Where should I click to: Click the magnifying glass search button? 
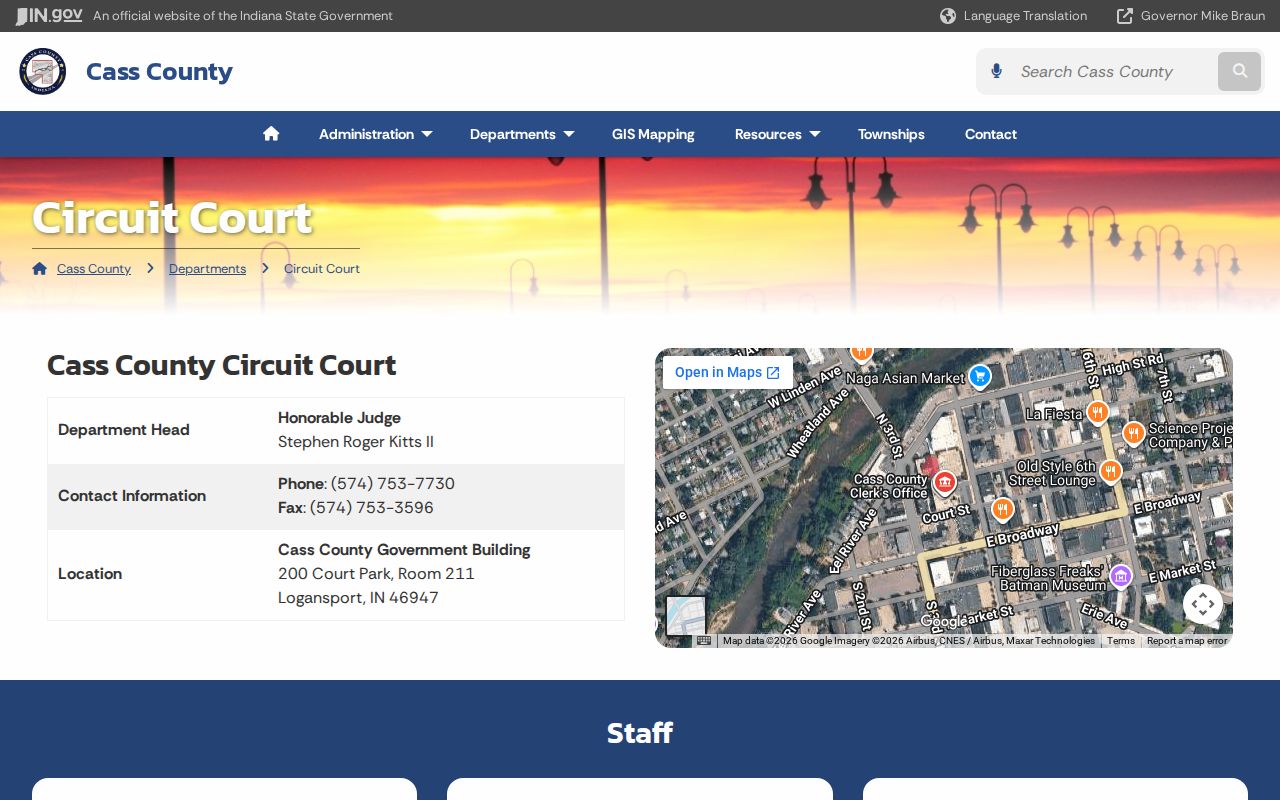click(1240, 71)
